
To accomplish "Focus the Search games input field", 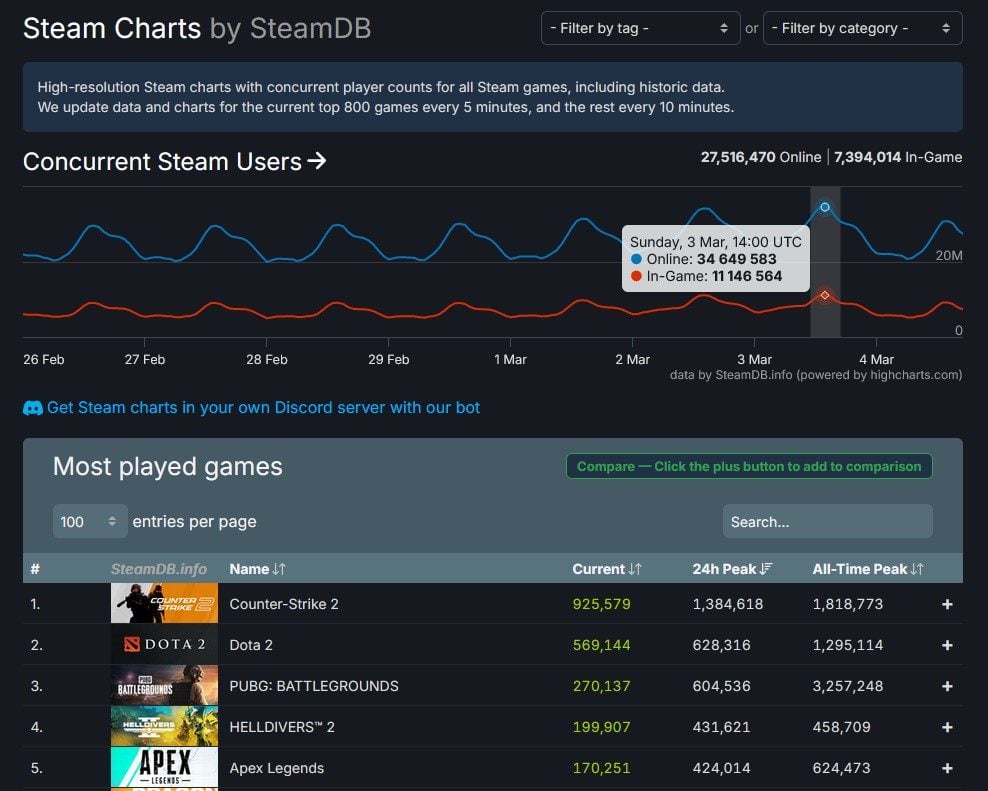I will (827, 521).
